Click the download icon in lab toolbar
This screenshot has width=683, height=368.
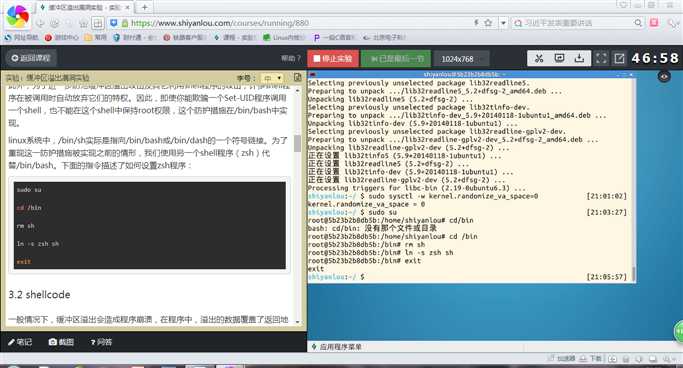tap(579, 58)
